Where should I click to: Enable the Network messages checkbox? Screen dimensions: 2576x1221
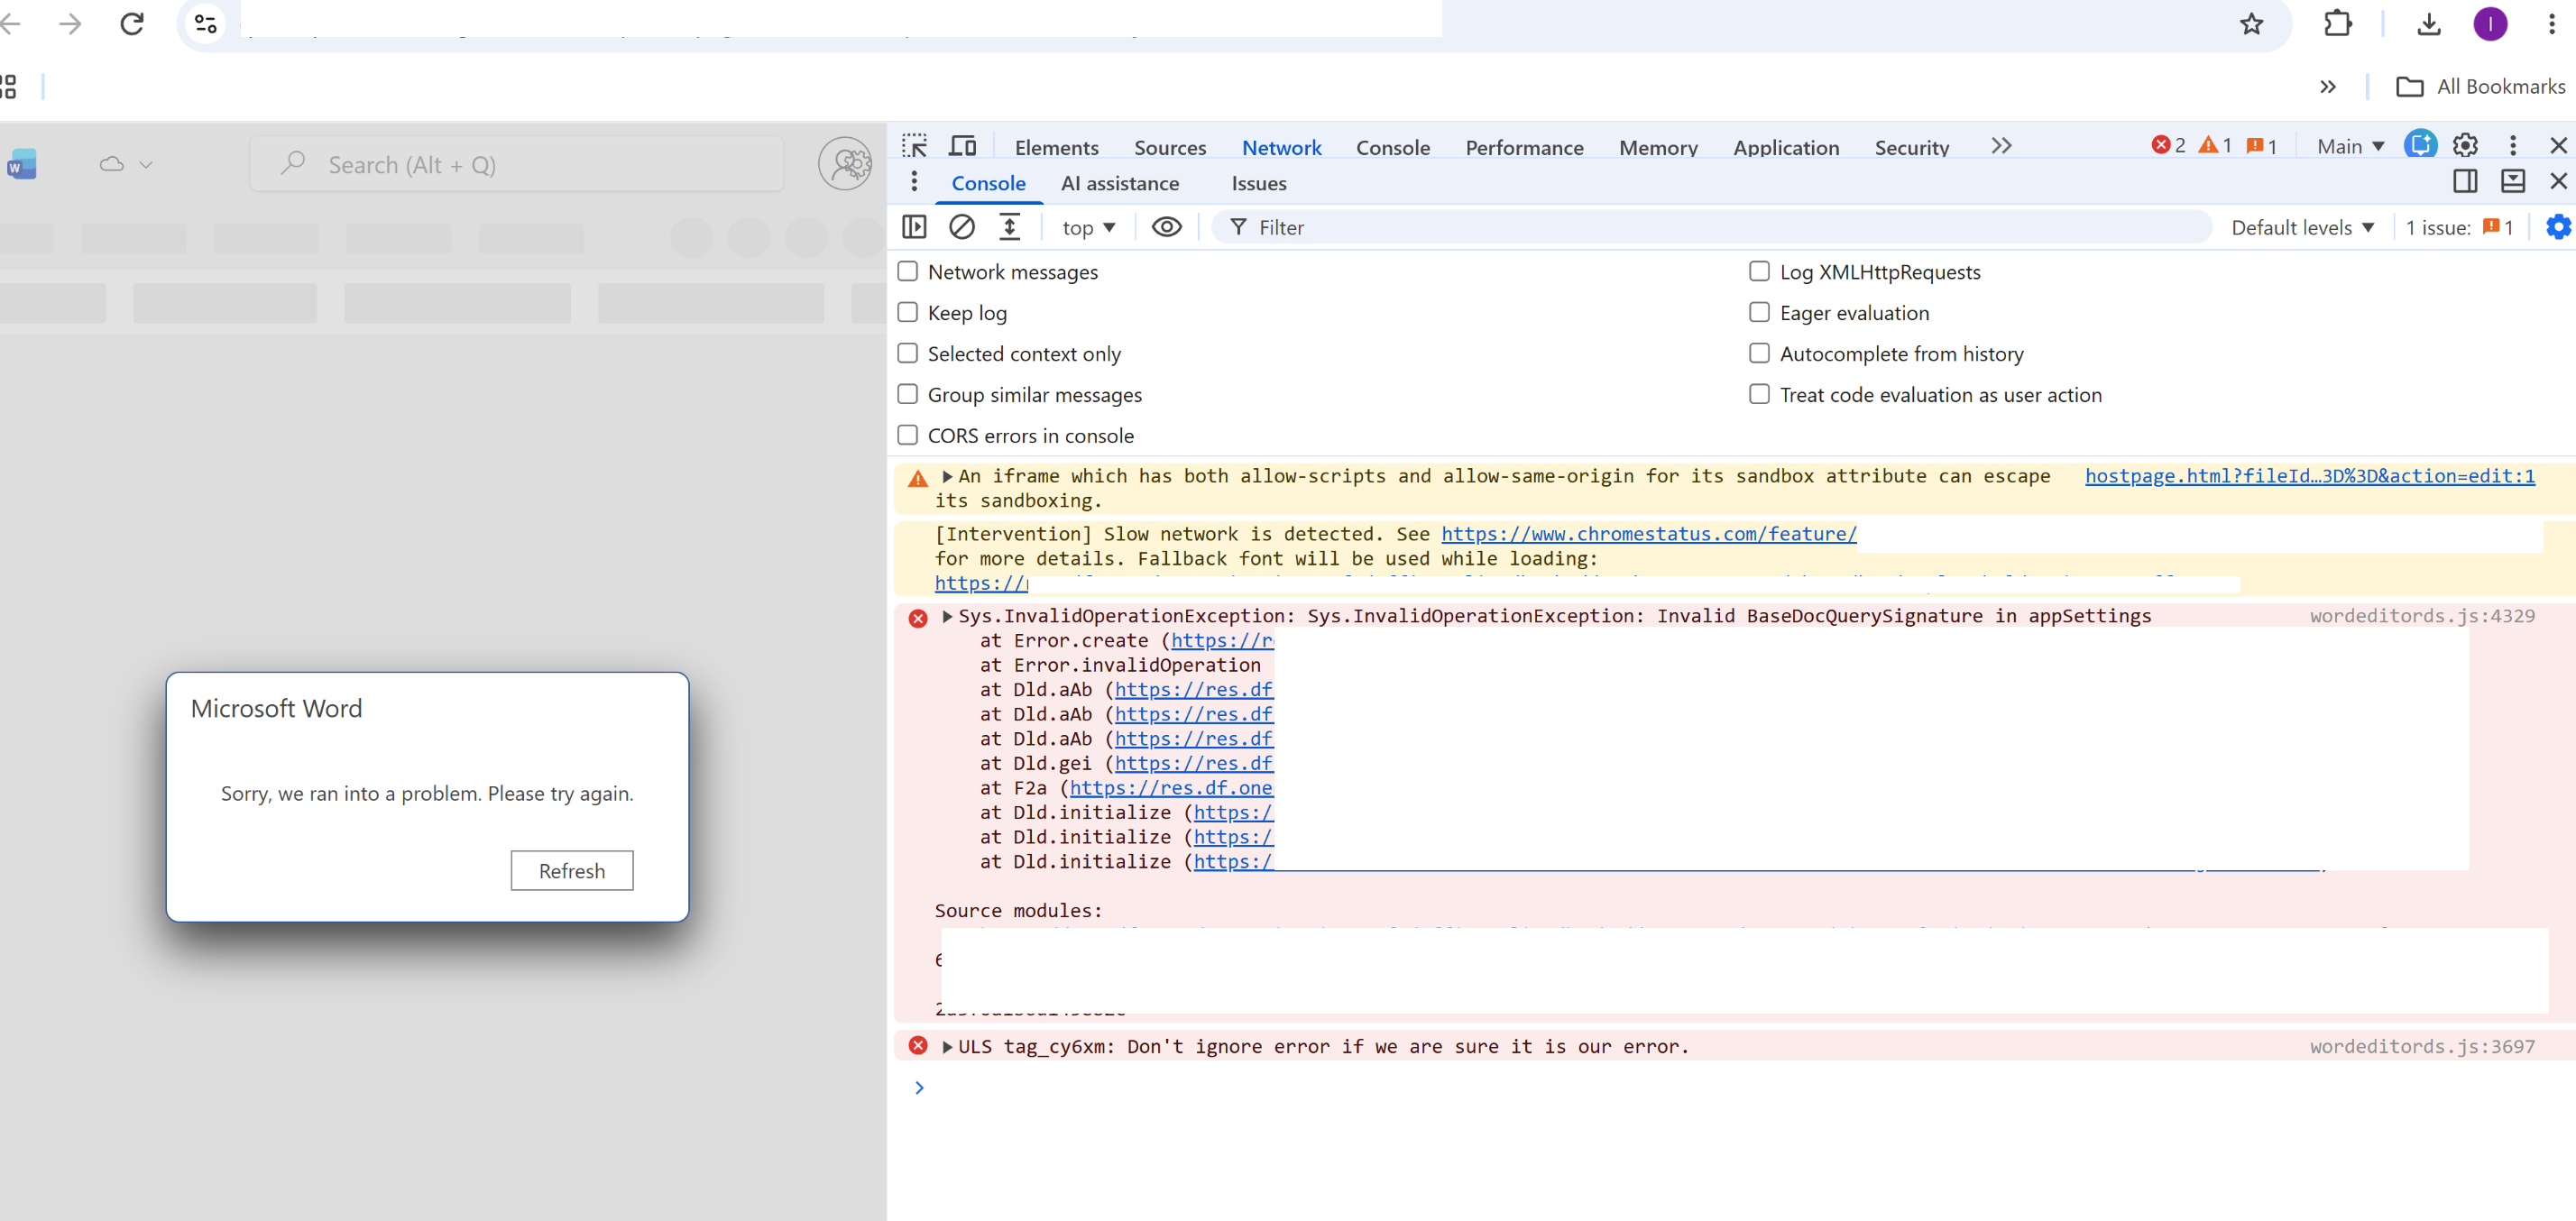[907, 272]
